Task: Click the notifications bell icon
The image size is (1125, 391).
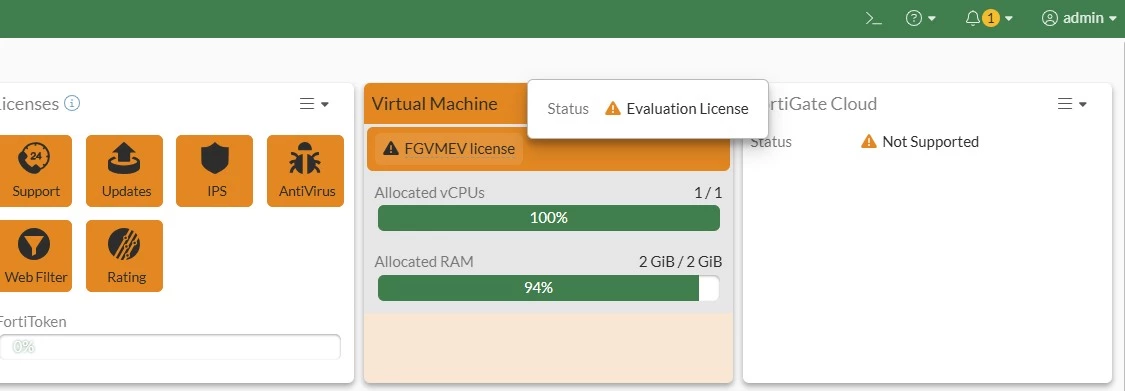Action: (973, 19)
